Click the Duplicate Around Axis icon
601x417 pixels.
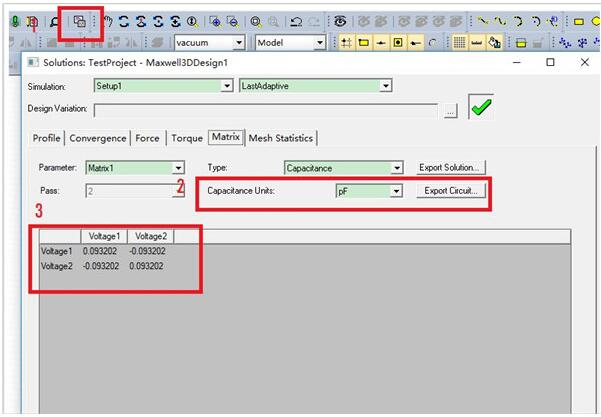[582, 43]
